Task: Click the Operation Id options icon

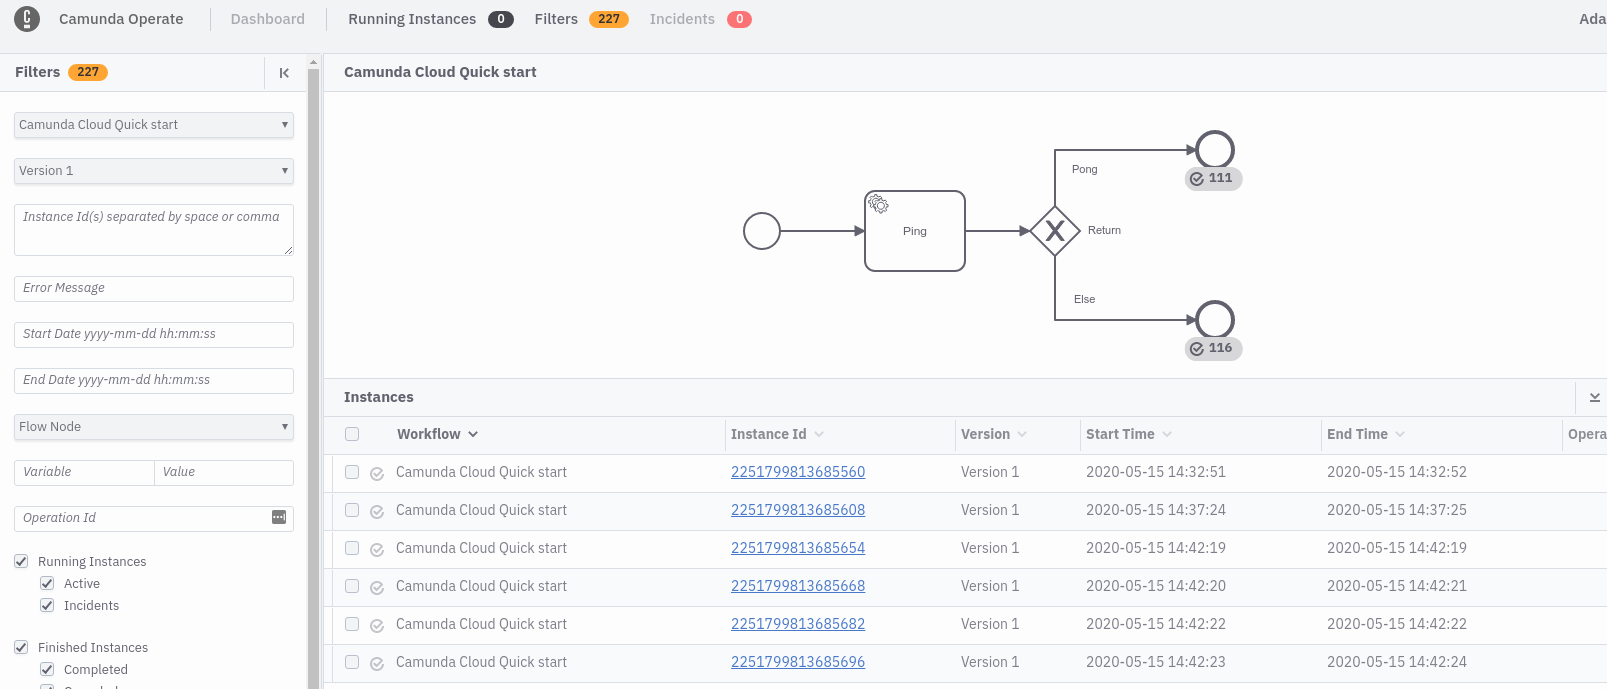Action: [279, 517]
